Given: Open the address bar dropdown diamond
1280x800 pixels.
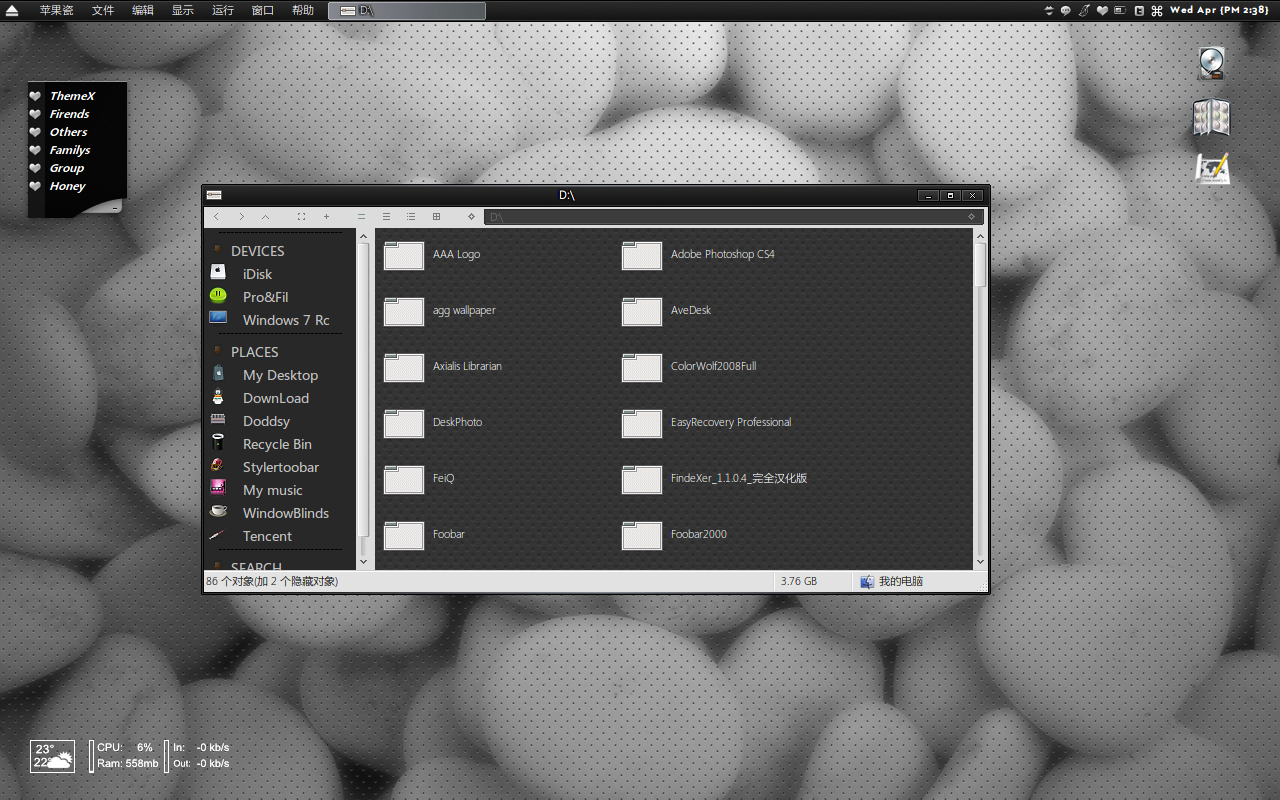Looking at the screenshot, I should pyautogui.click(x=971, y=217).
